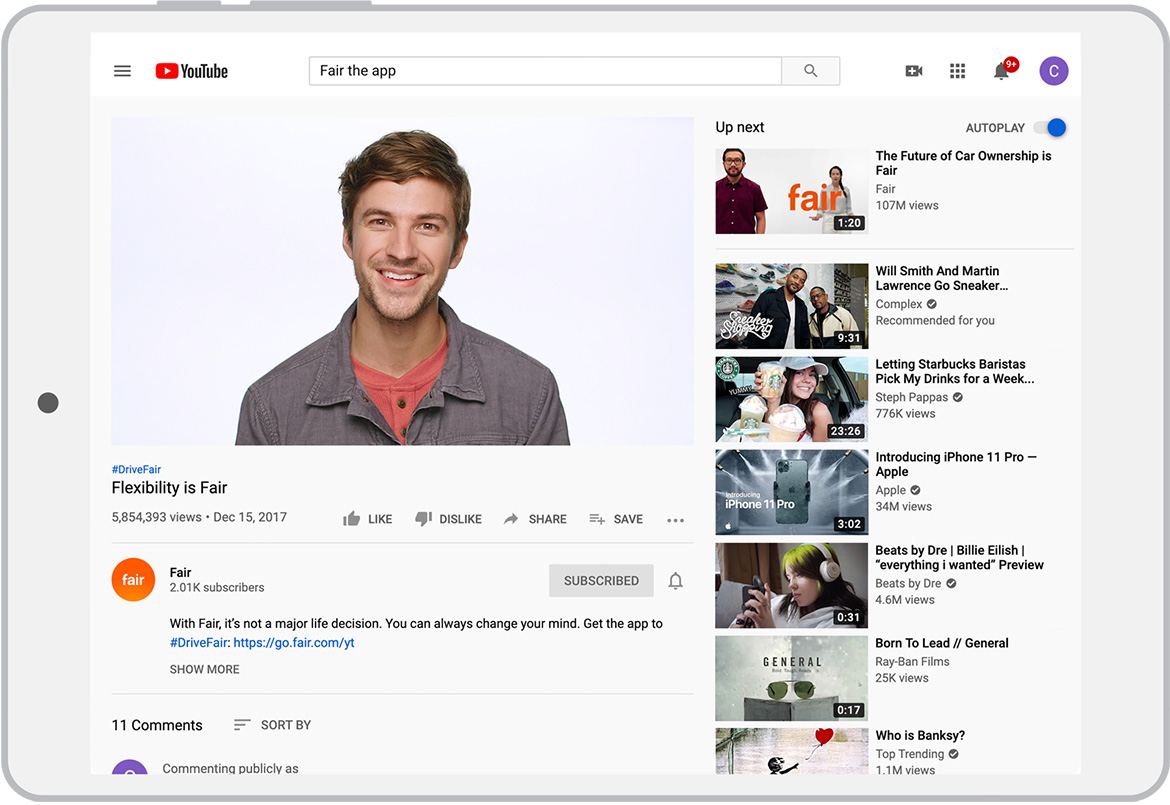The width and height of the screenshot is (1170, 805).
Task: Visit the Steph Pappas channel
Action: pos(912,398)
